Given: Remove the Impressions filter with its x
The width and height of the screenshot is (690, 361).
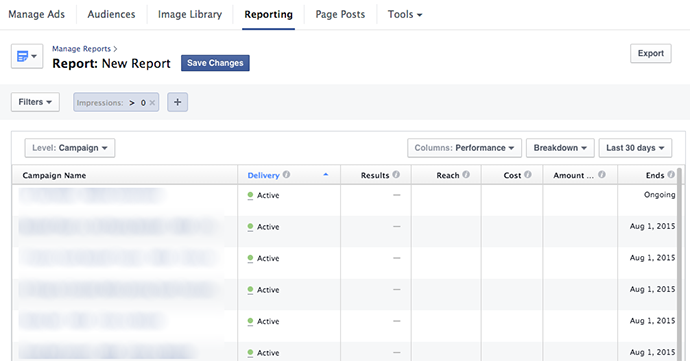Looking at the screenshot, I should 152,103.
